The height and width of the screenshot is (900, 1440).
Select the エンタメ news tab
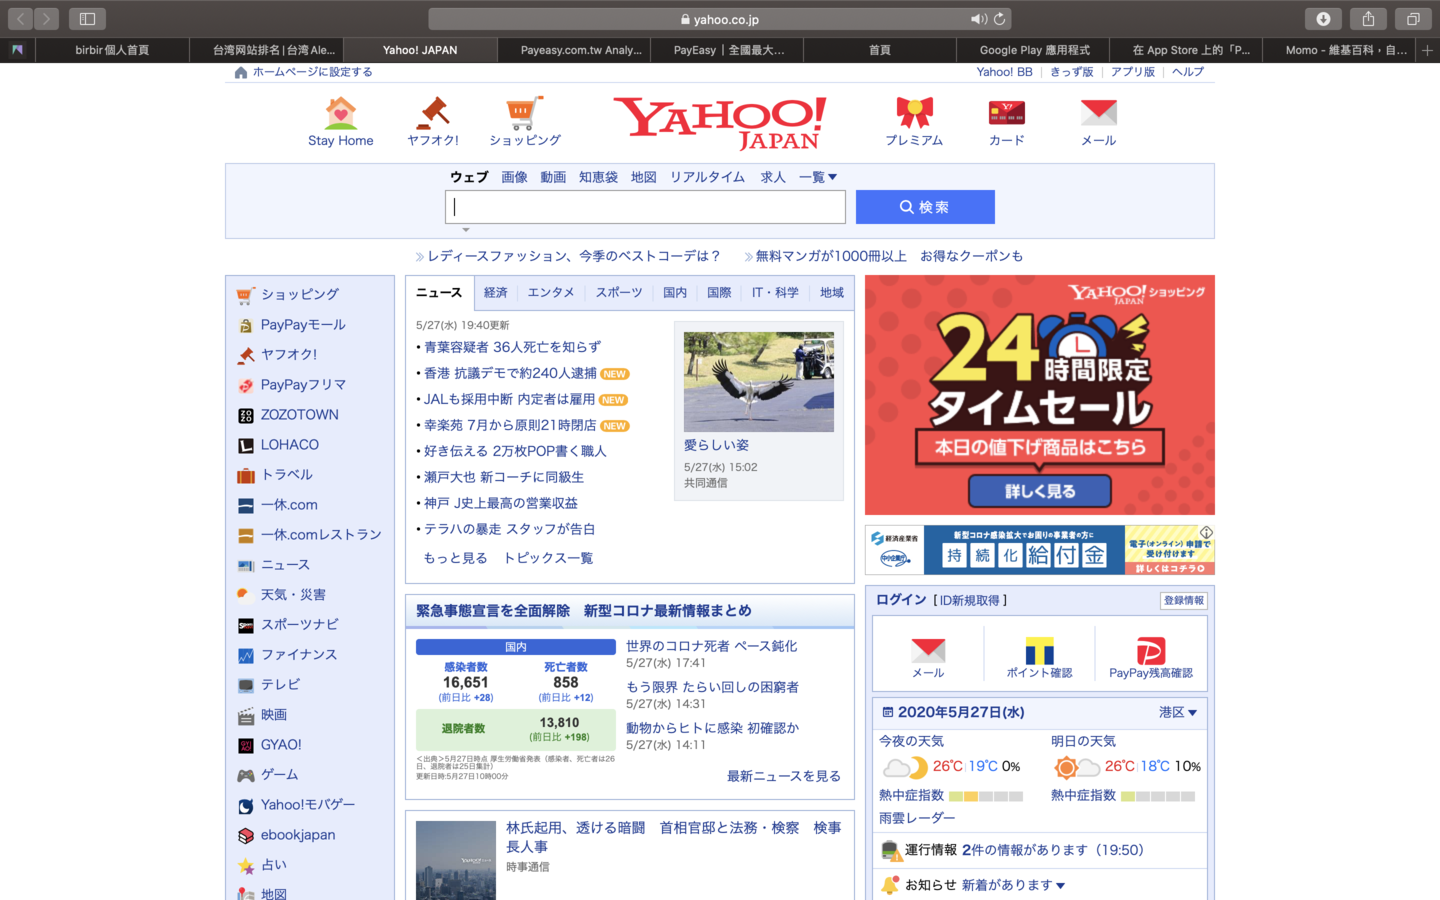coord(551,293)
